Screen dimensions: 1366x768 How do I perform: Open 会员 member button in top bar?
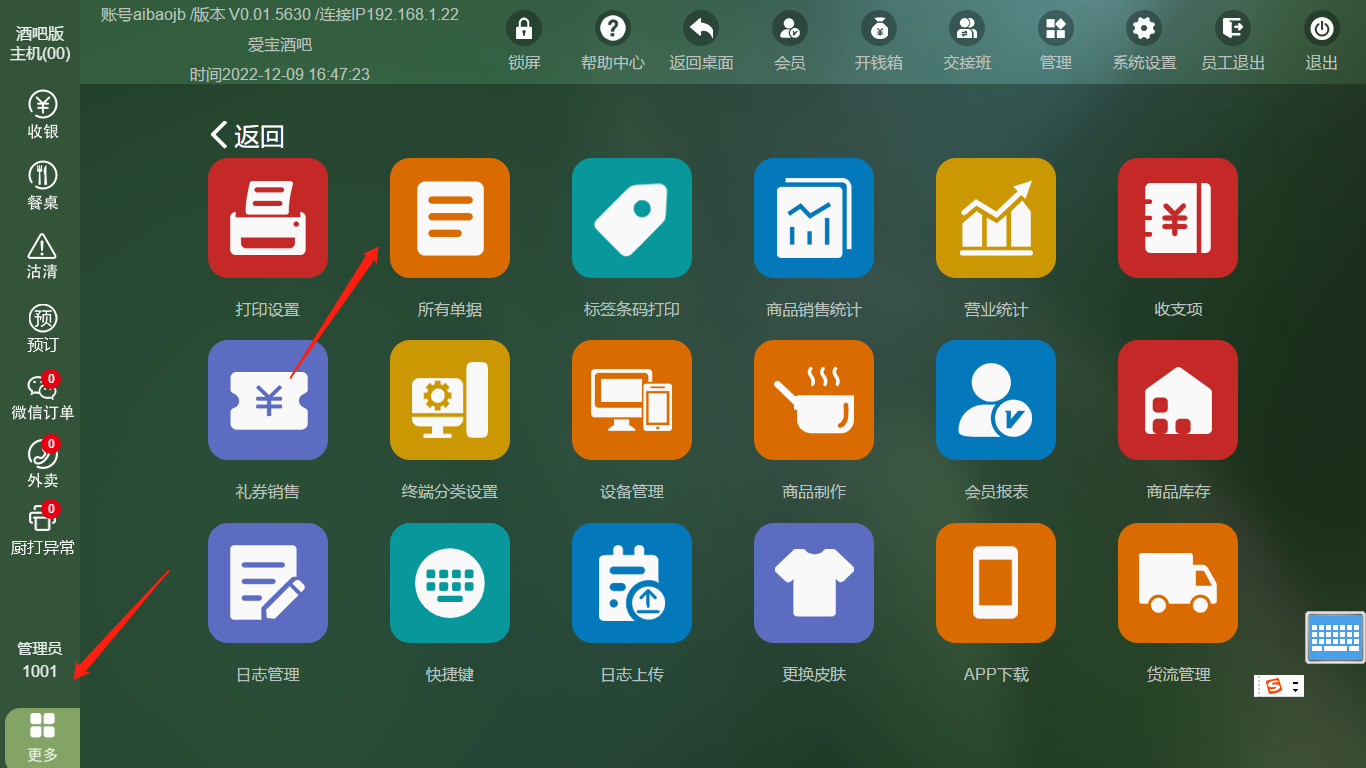point(790,42)
